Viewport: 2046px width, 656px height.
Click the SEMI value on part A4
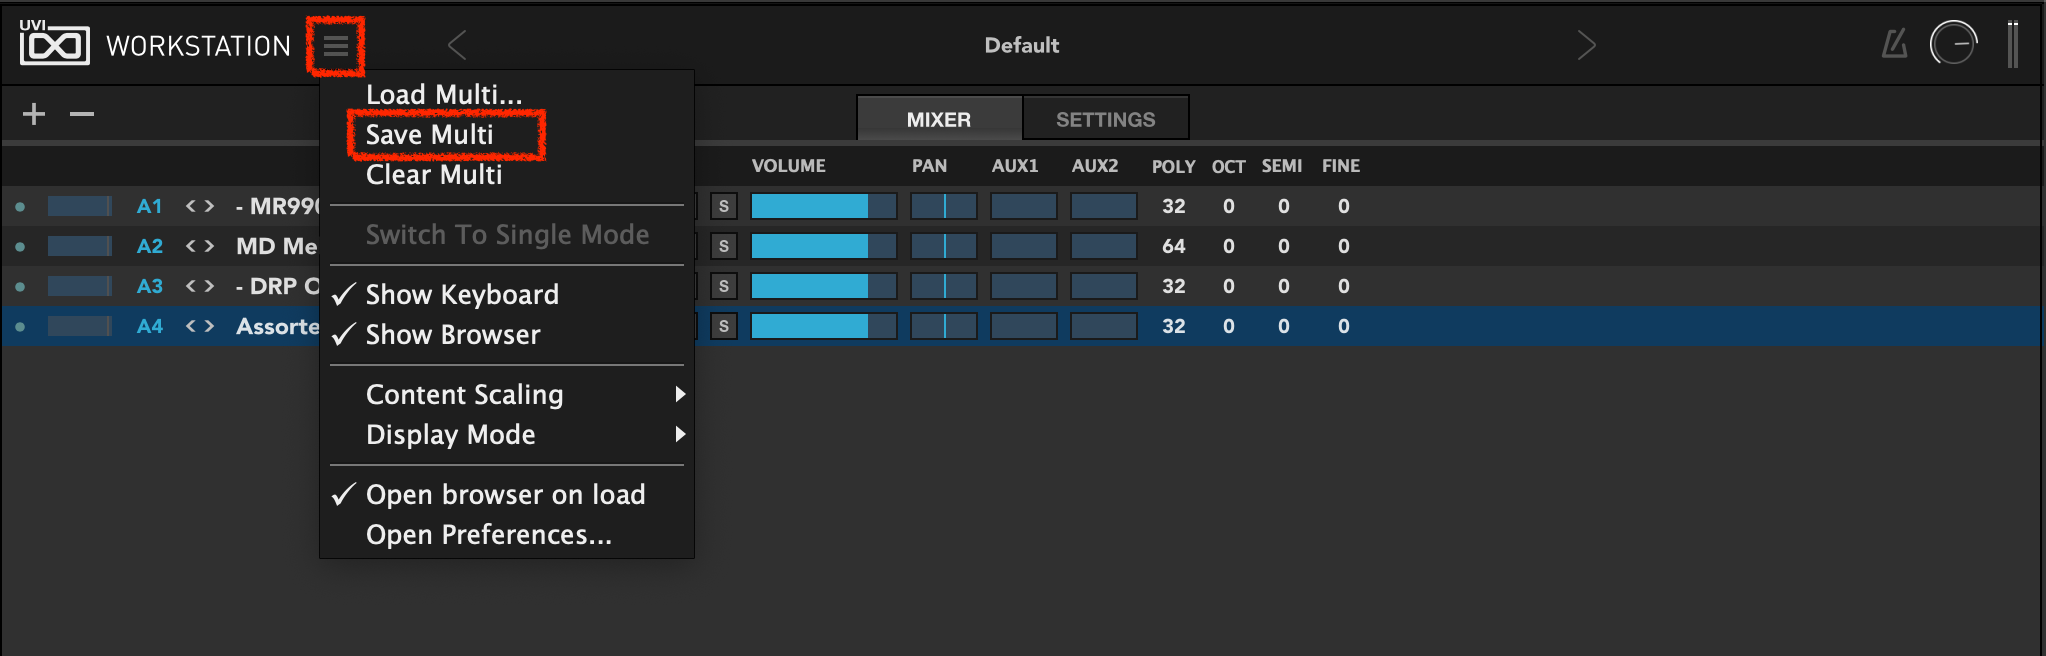pos(1284,326)
